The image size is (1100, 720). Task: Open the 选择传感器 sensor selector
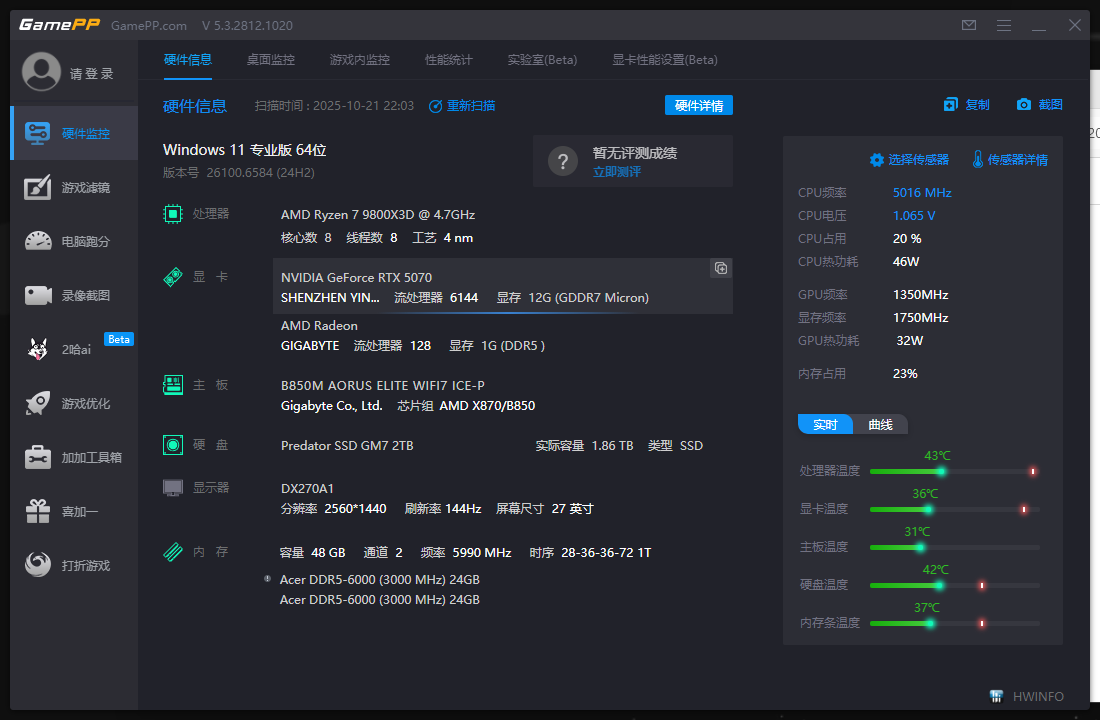(x=908, y=160)
